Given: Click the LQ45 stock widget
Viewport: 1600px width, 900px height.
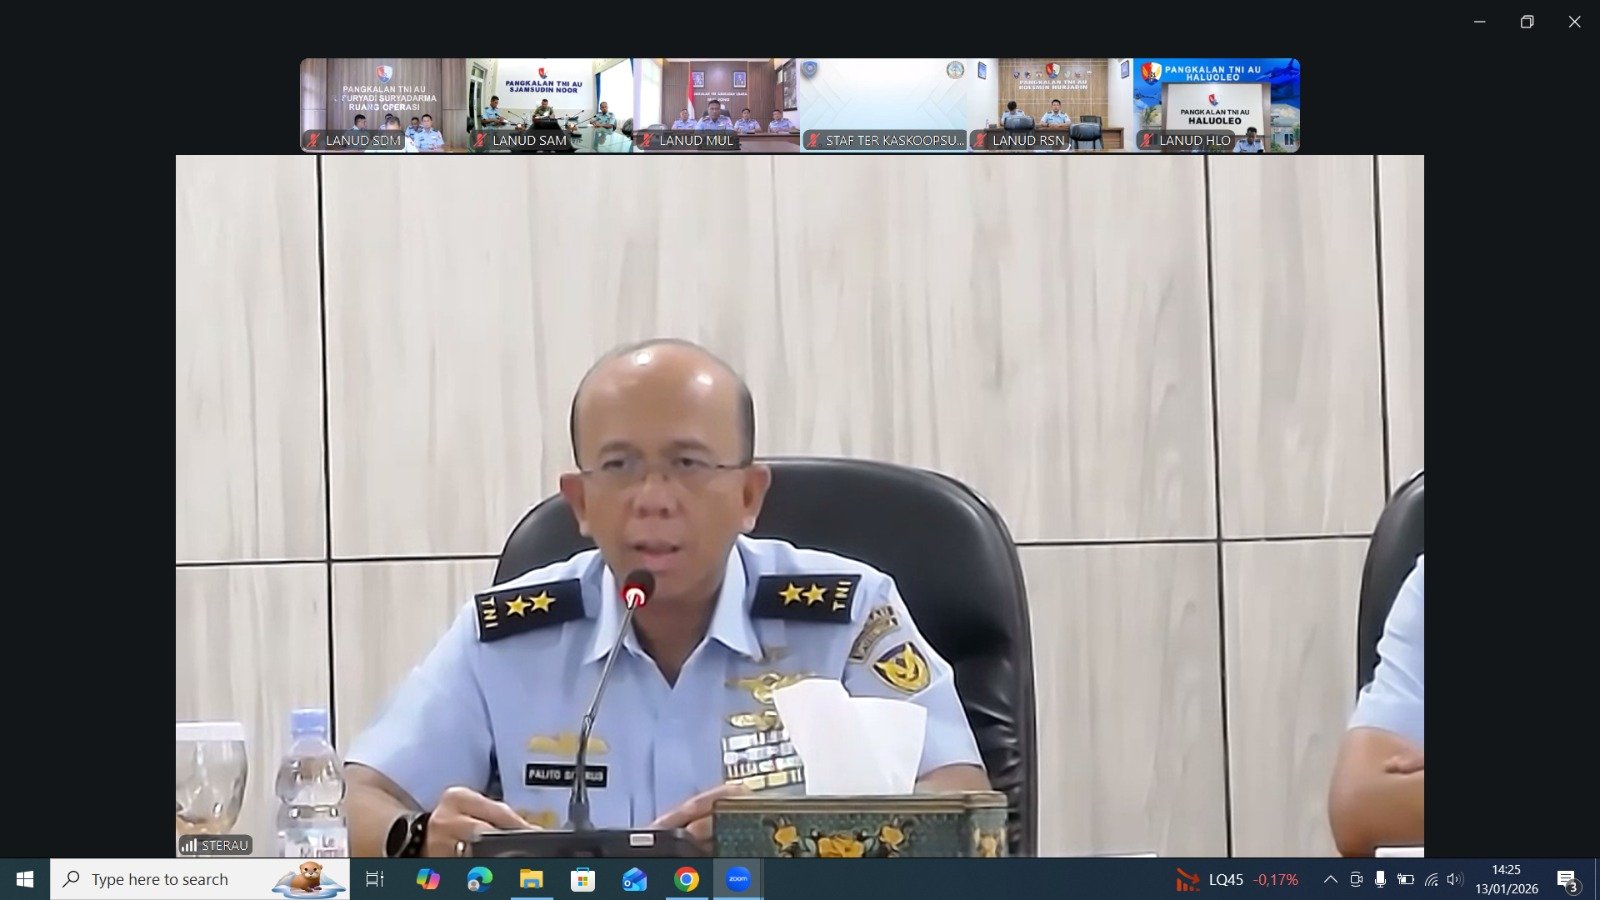Looking at the screenshot, I should (1237, 879).
